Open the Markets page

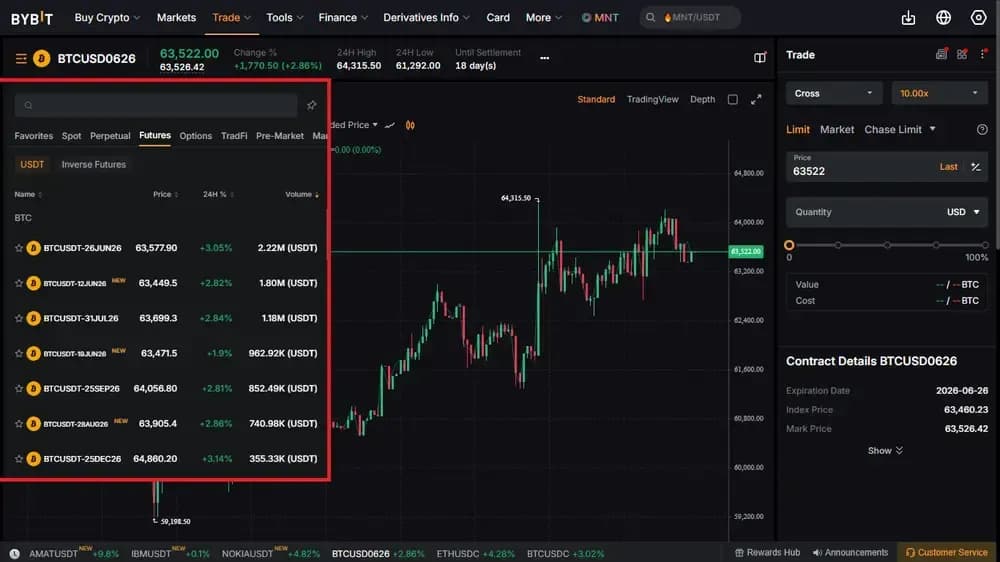tap(176, 18)
